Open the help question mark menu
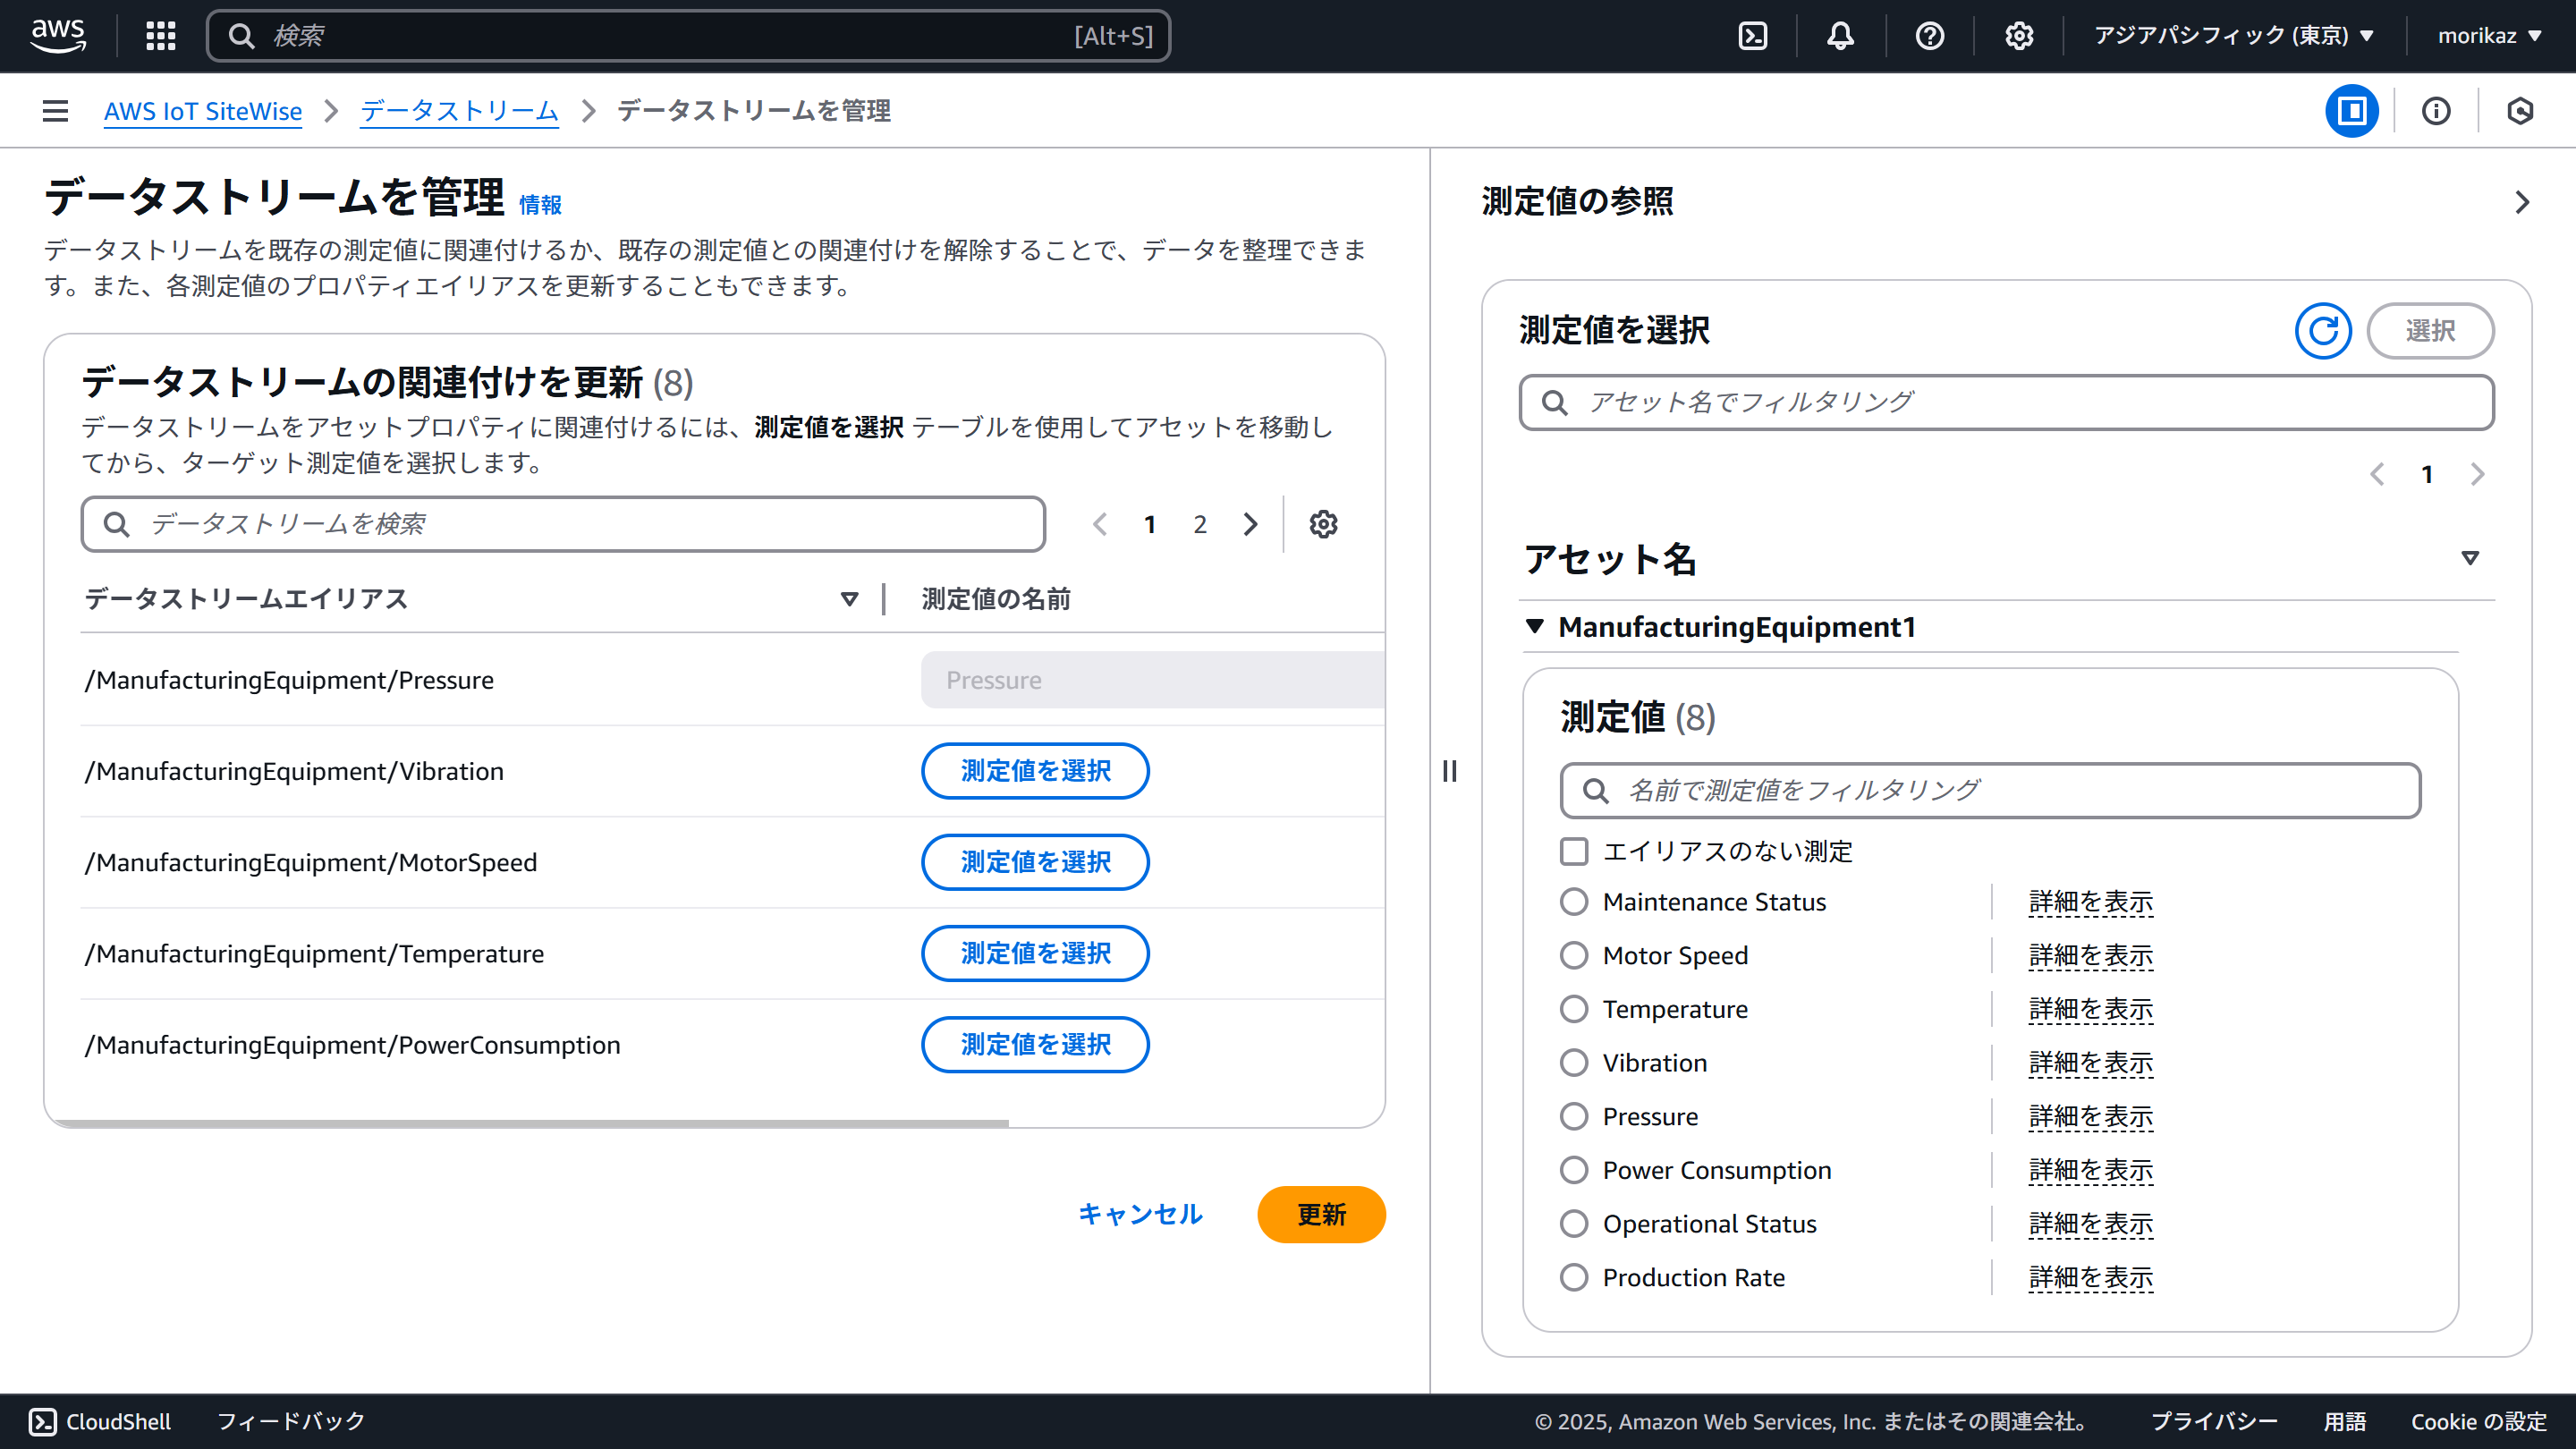This screenshot has width=2576, height=1449. pyautogui.click(x=1930, y=36)
